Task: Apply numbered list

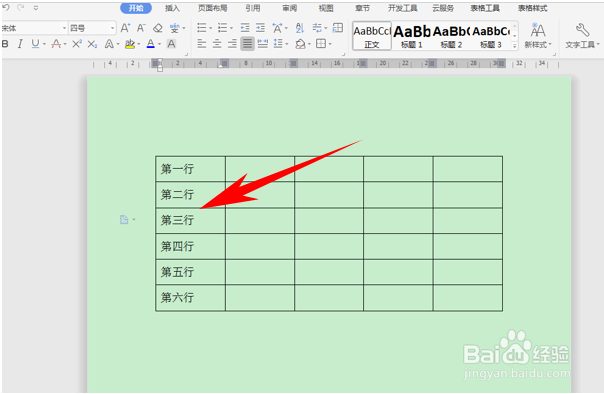Action: [x=223, y=28]
